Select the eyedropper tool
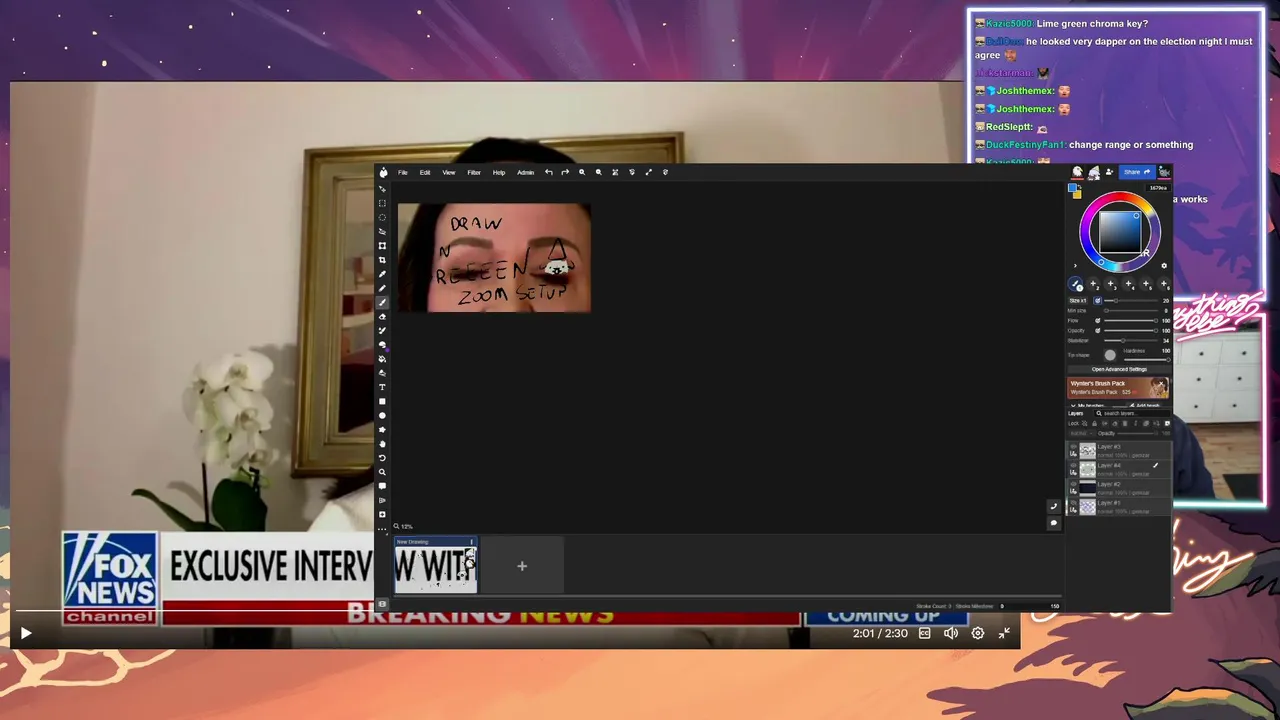Viewport: 1280px width, 720px height. [382, 274]
